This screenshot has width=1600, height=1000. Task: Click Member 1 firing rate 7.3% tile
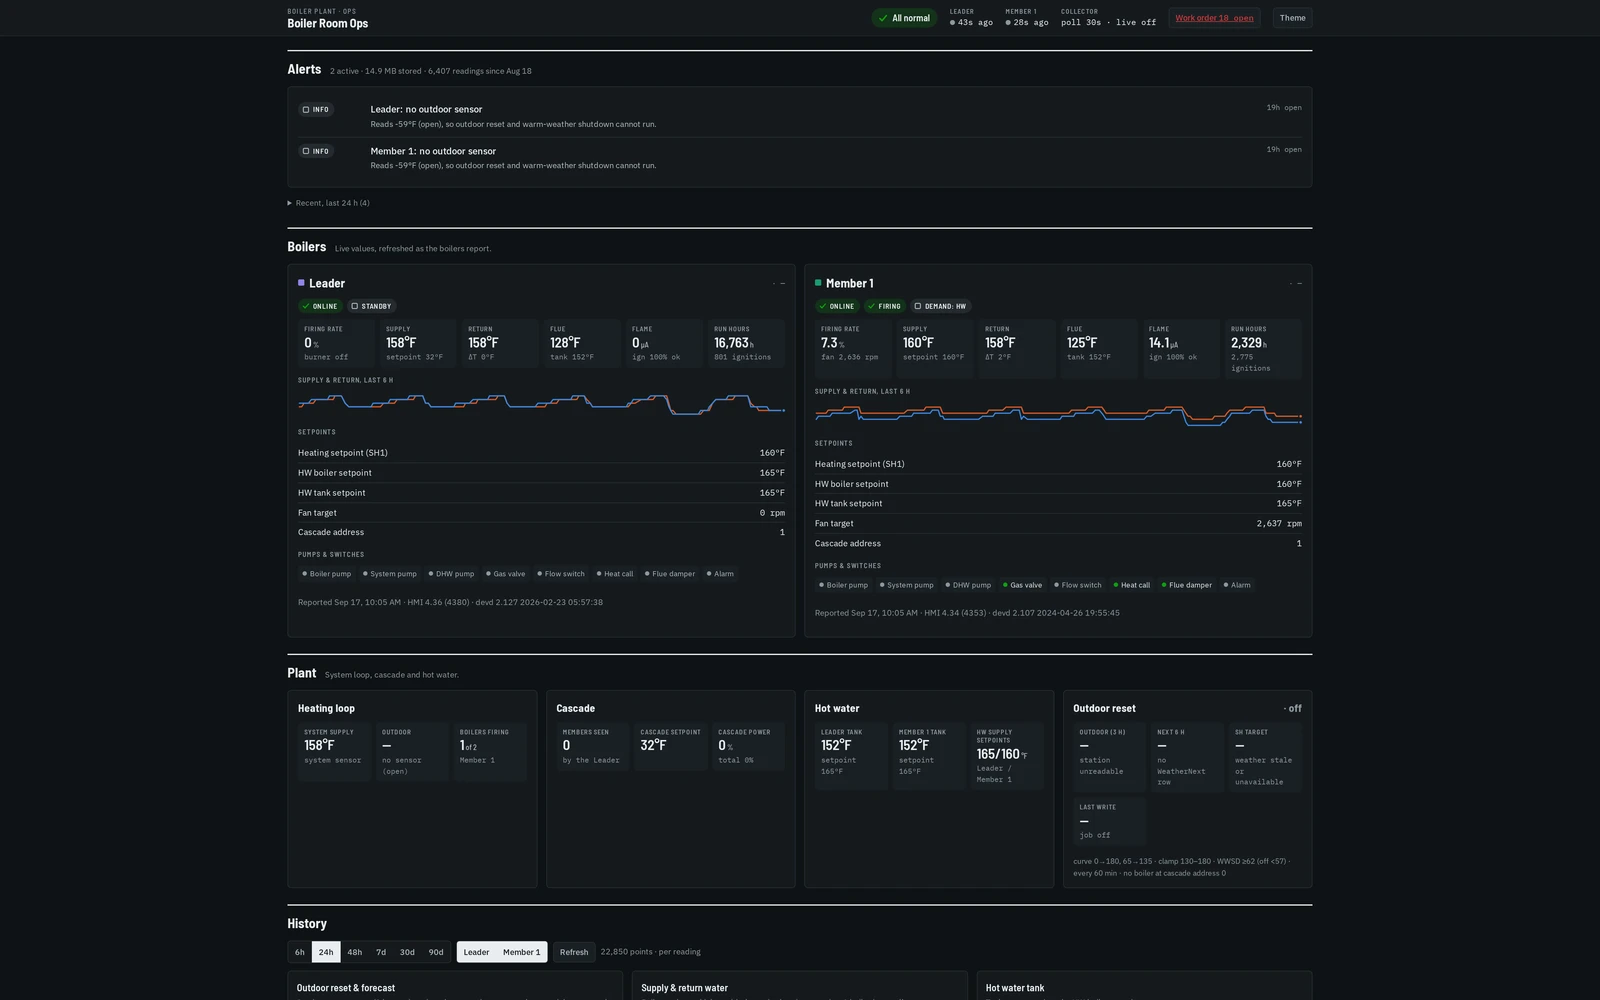pos(853,348)
